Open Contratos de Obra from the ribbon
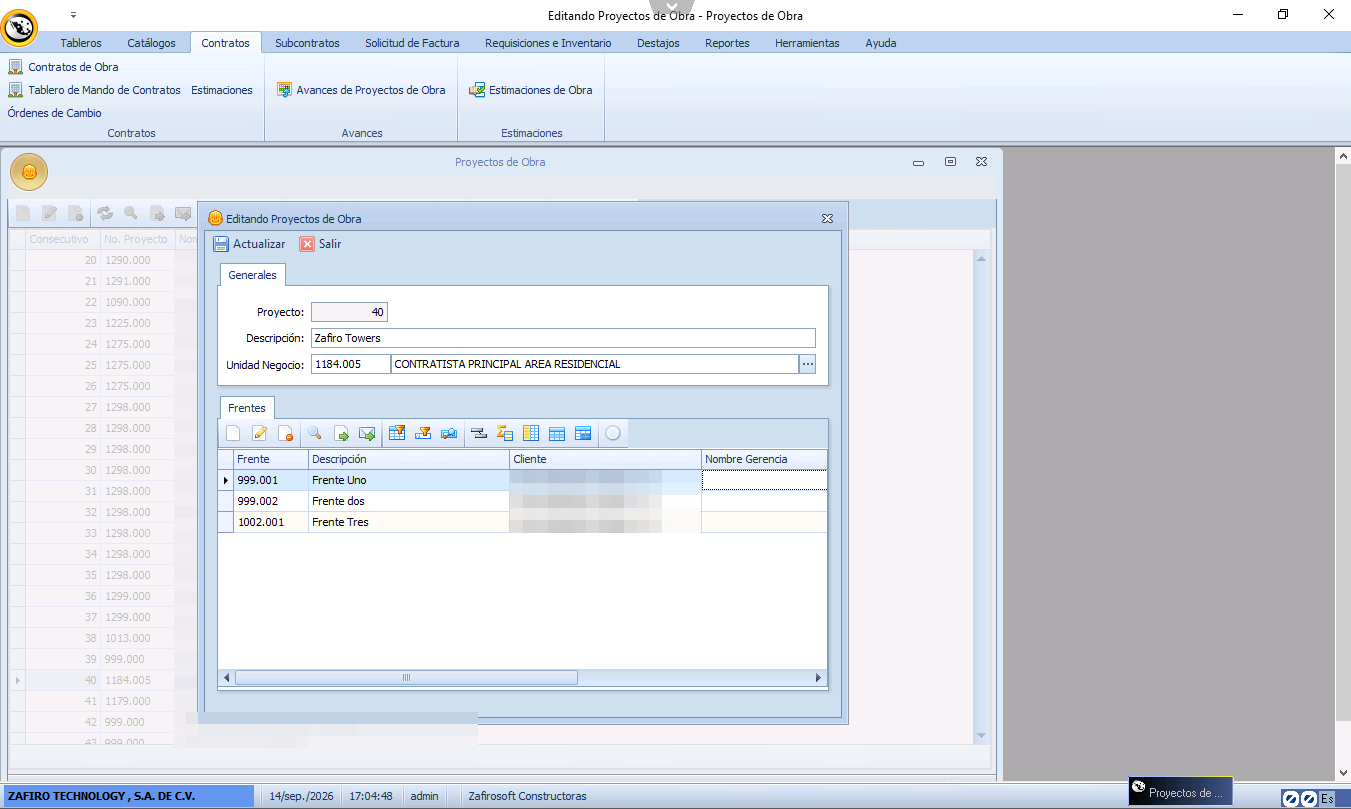Screen dimensions: 1351x809 pyautogui.click(x=63, y=67)
